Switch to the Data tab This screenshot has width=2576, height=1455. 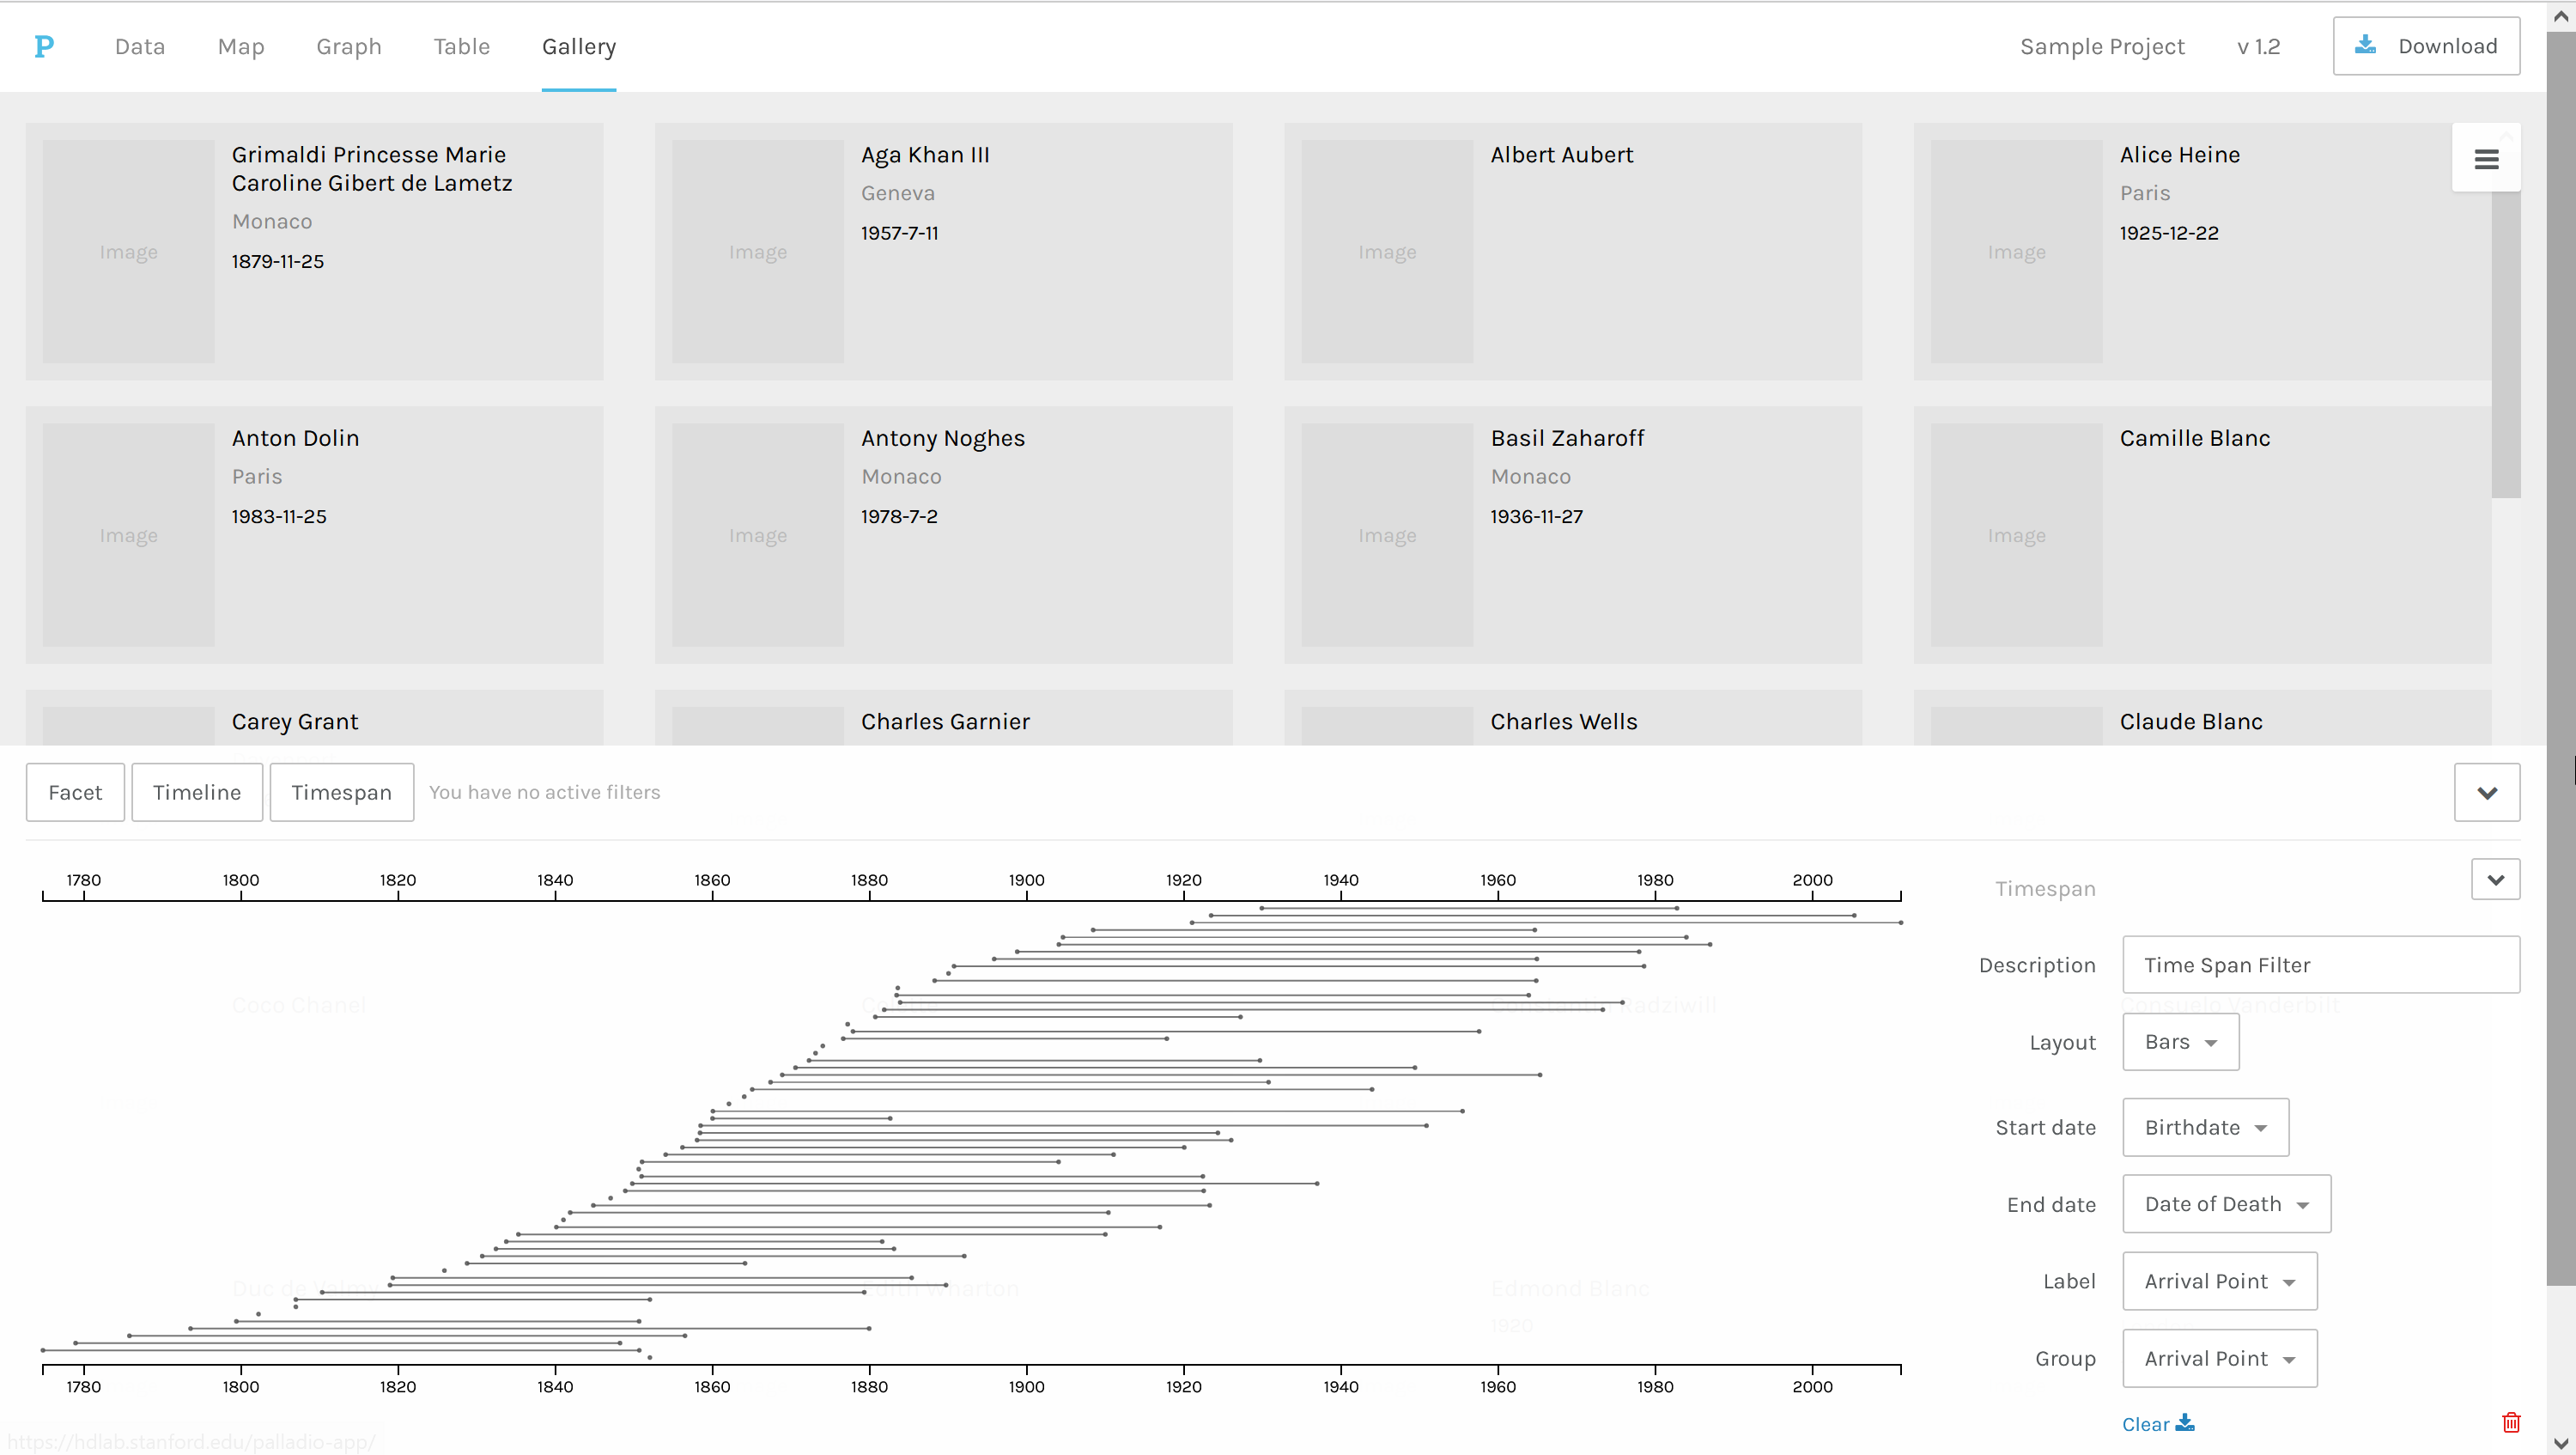click(x=140, y=46)
